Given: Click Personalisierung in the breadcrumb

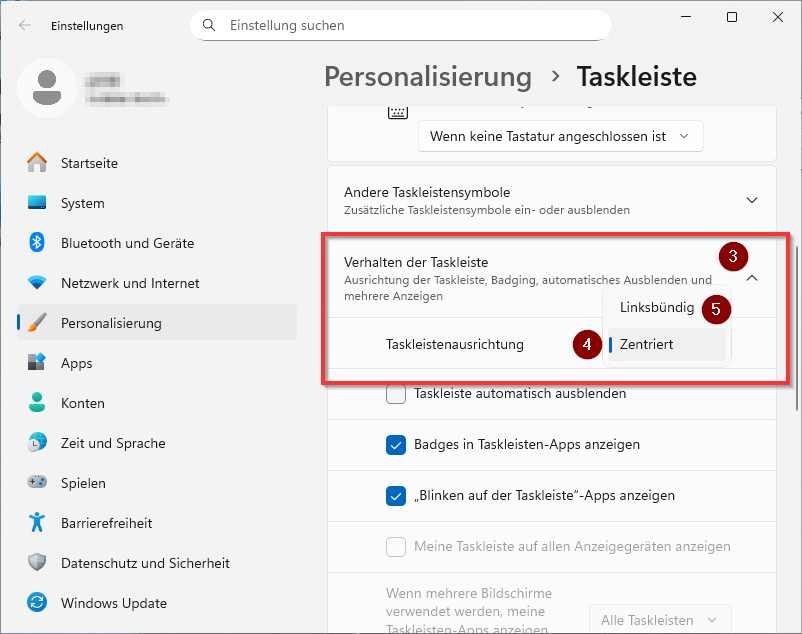Looking at the screenshot, I should [x=428, y=77].
